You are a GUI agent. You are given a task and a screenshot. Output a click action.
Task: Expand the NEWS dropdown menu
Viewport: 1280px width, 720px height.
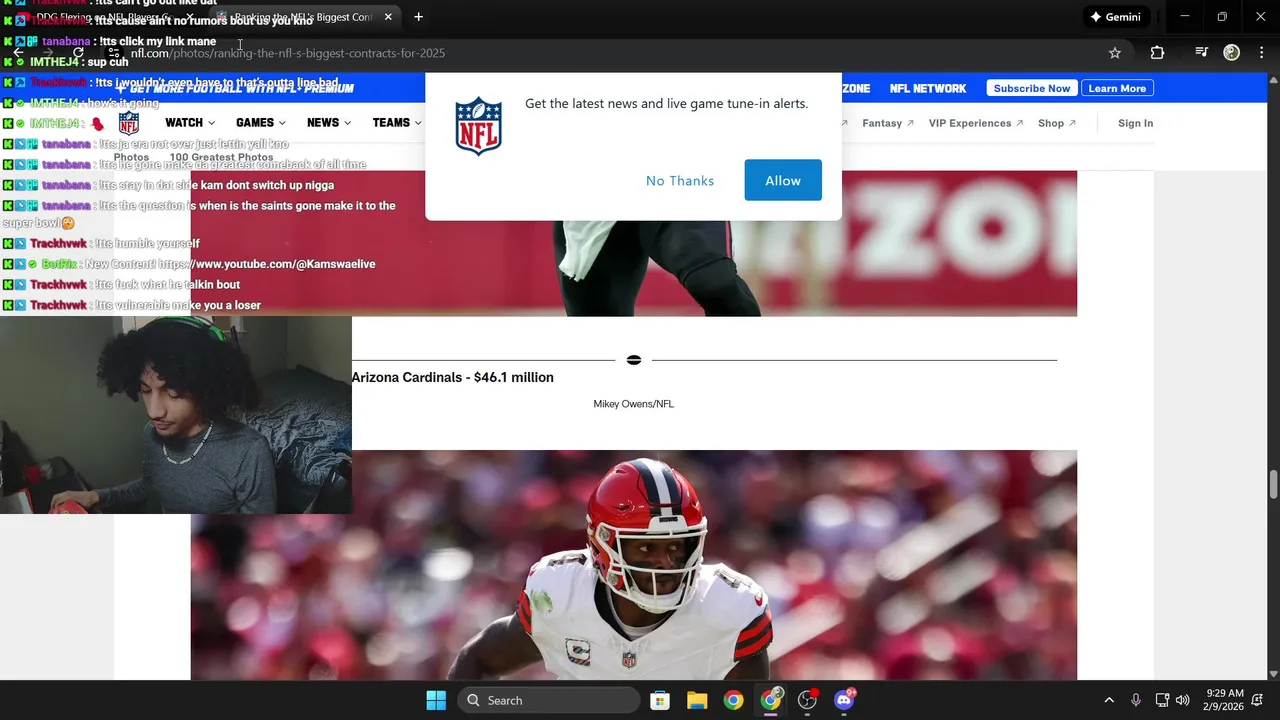(x=329, y=123)
